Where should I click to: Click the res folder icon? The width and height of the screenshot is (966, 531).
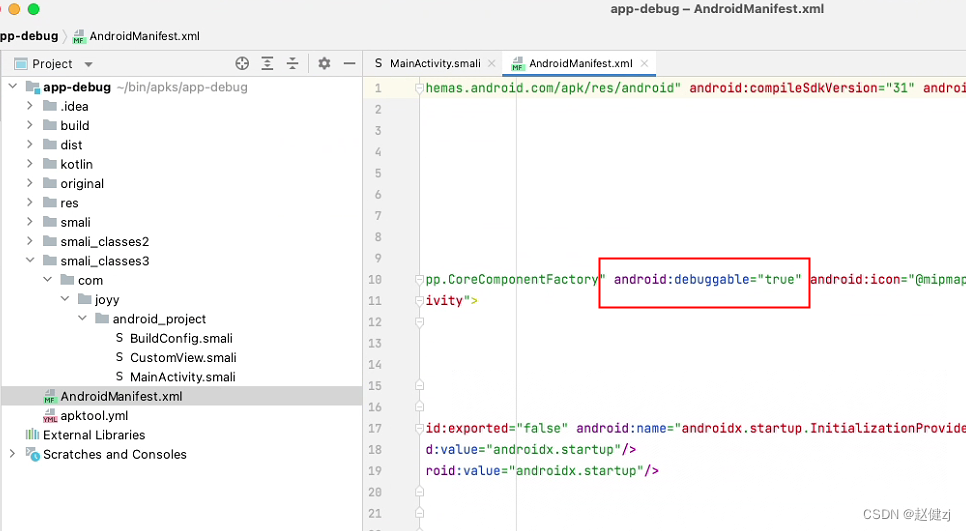pos(50,203)
